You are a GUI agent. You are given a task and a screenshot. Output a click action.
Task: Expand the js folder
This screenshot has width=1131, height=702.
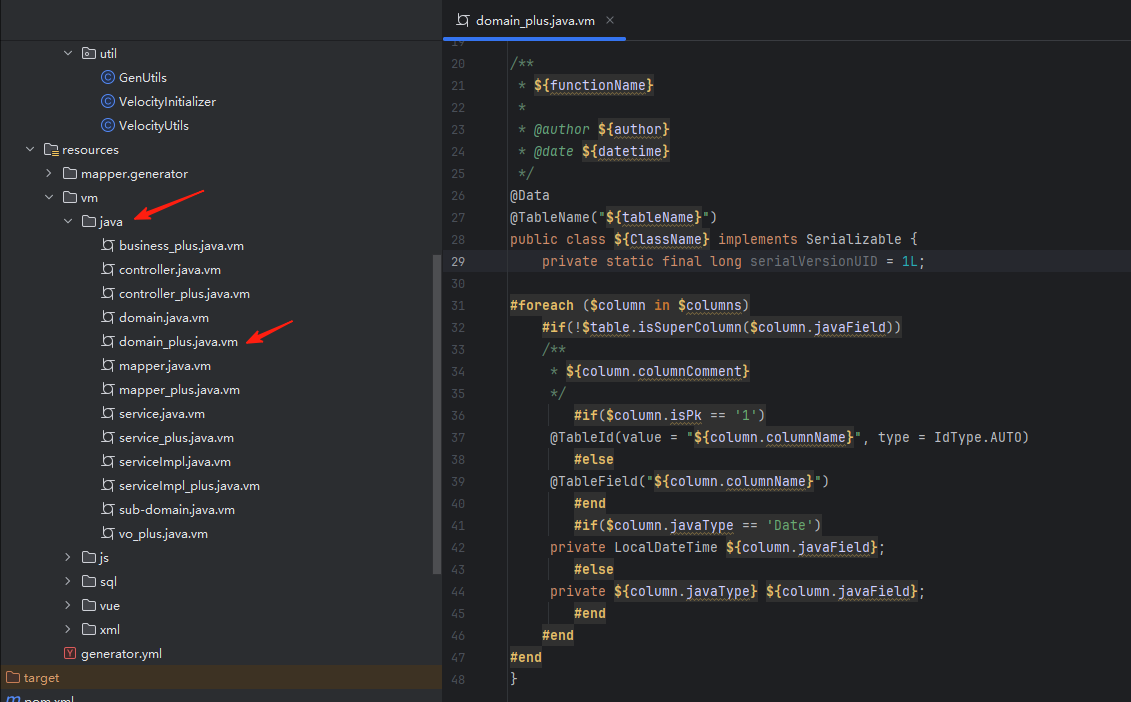tap(68, 557)
